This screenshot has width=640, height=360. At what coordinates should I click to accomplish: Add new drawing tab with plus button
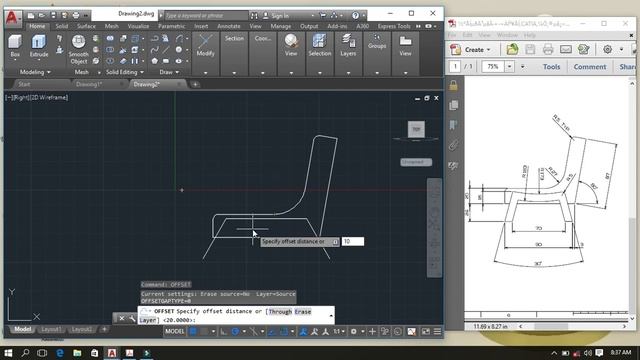point(196,84)
